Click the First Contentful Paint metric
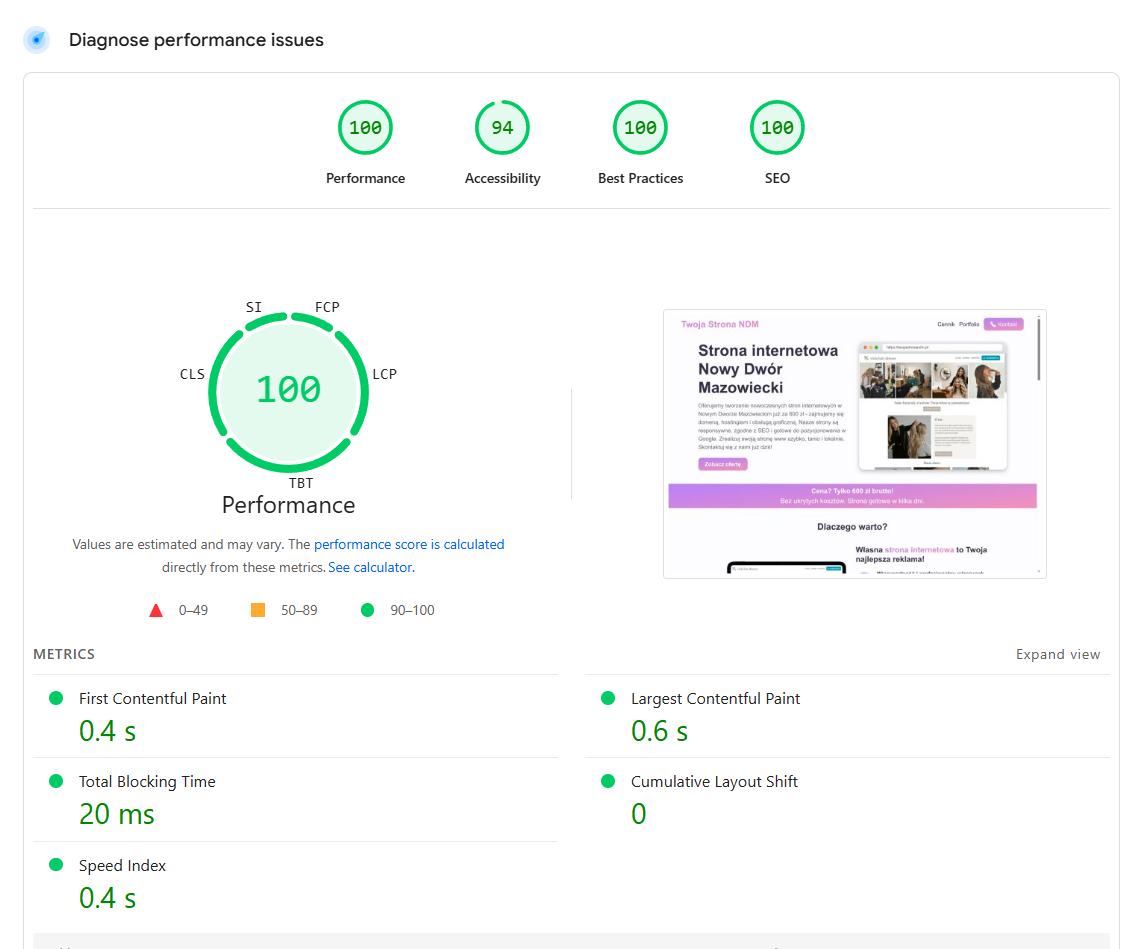The height and width of the screenshot is (949, 1133). (x=296, y=716)
